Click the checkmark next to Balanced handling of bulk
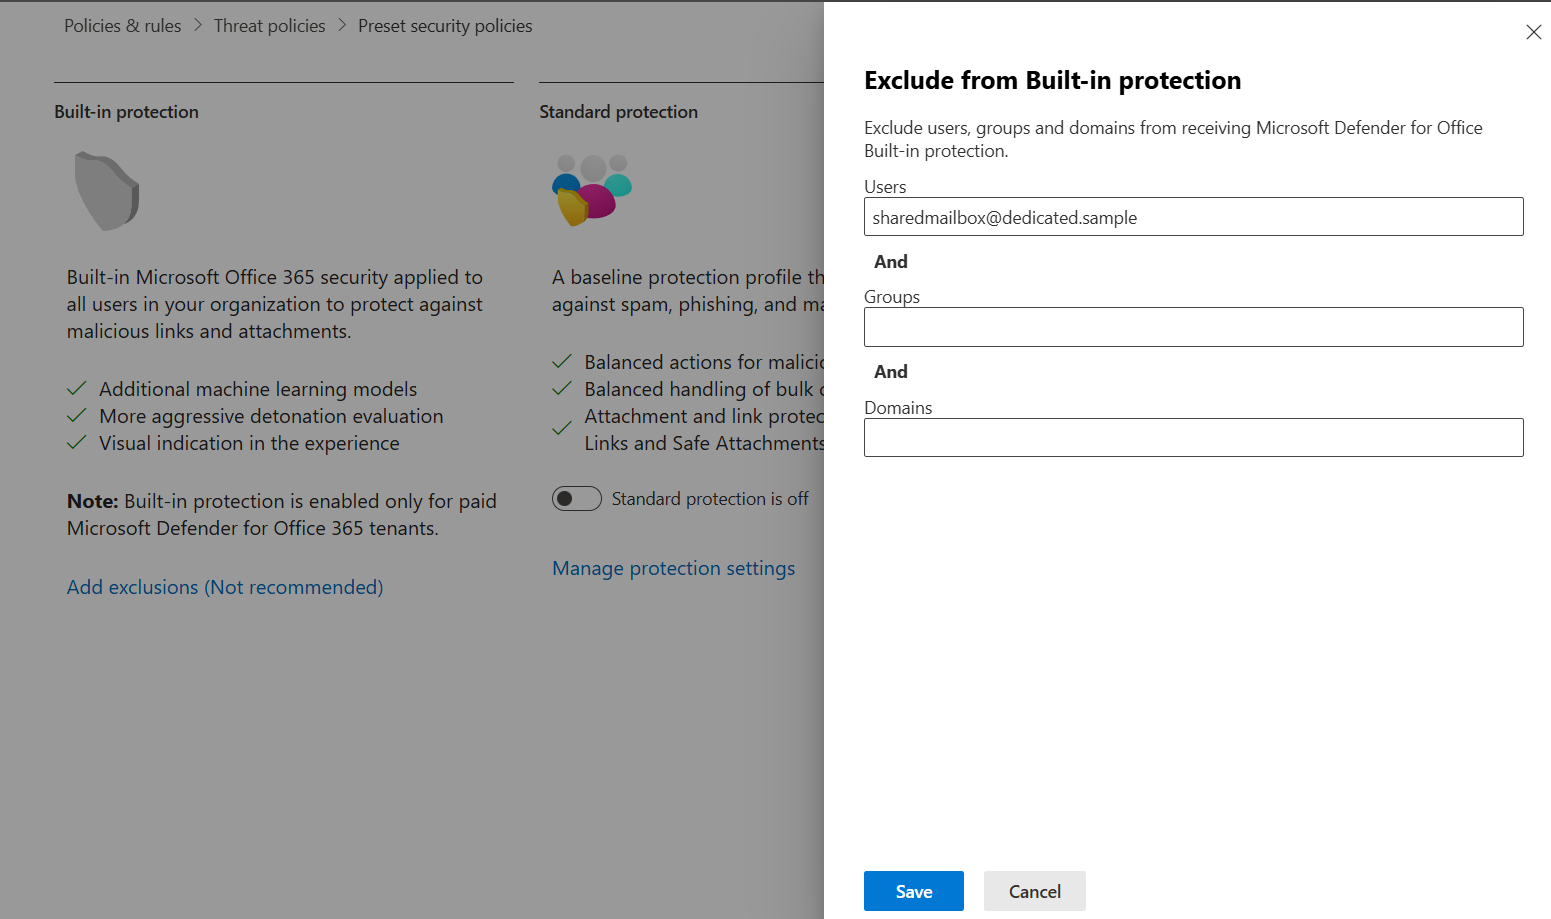The image size is (1551, 919). (x=562, y=388)
